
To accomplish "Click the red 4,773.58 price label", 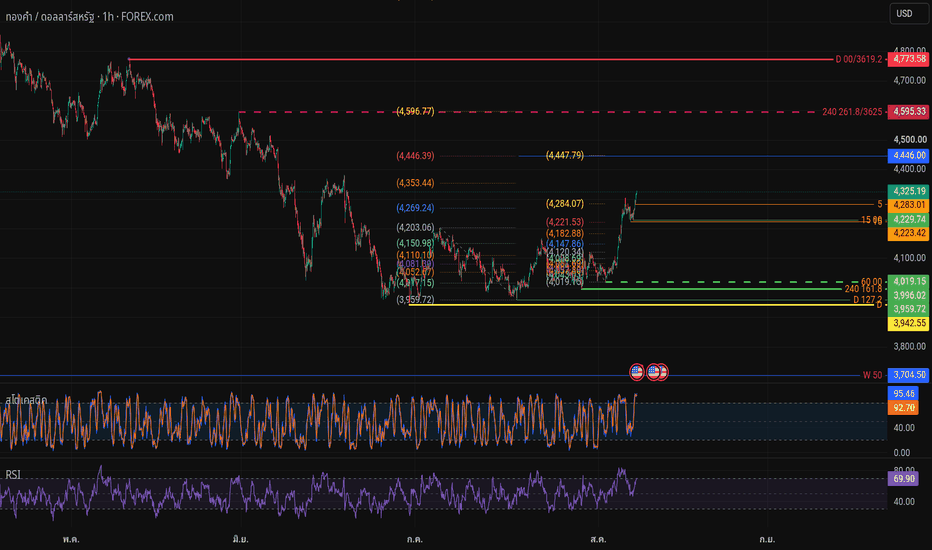I will click(x=909, y=59).
